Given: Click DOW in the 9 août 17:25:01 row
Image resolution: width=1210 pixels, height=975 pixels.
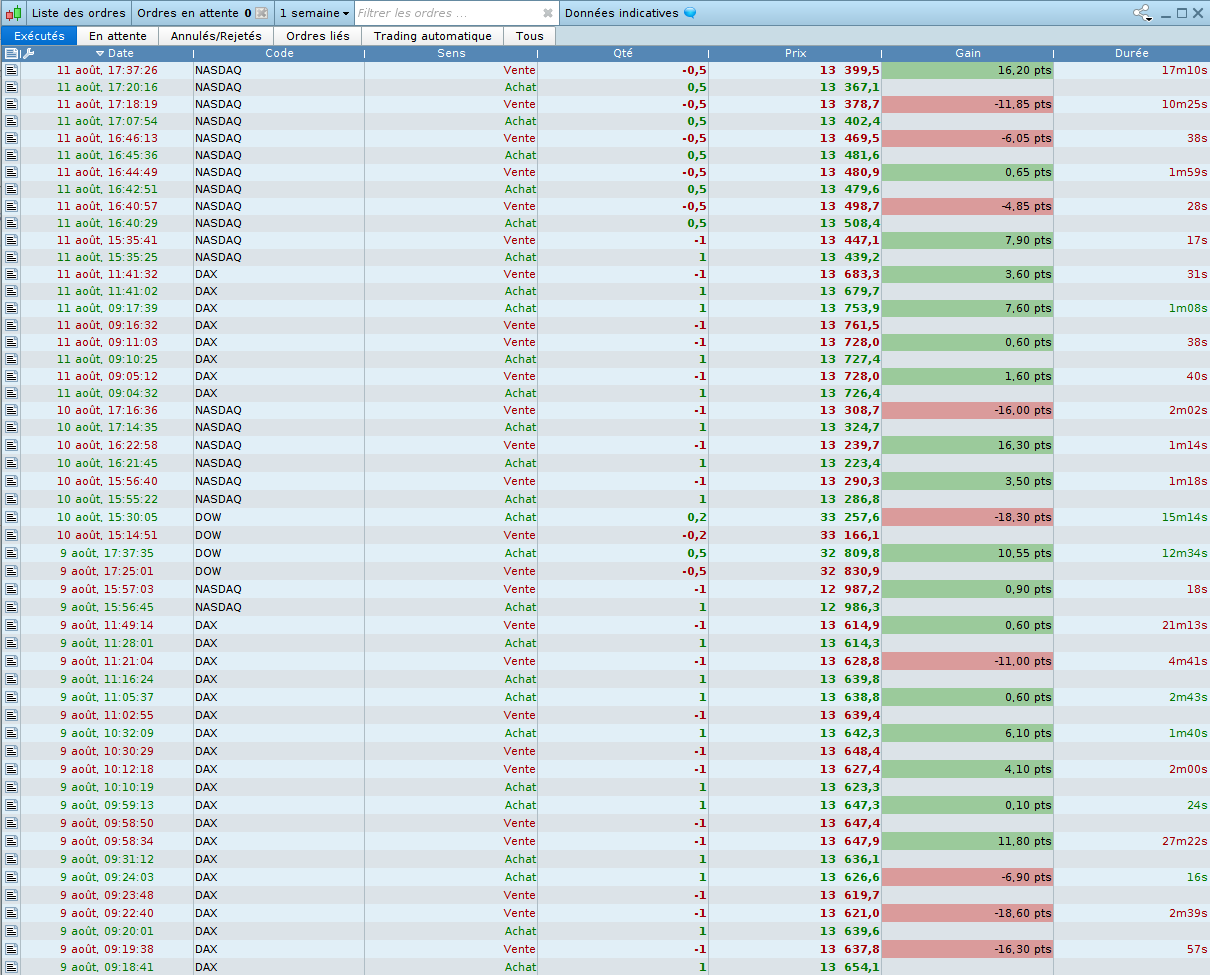Looking at the screenshot, I should (x=208, y=571).
